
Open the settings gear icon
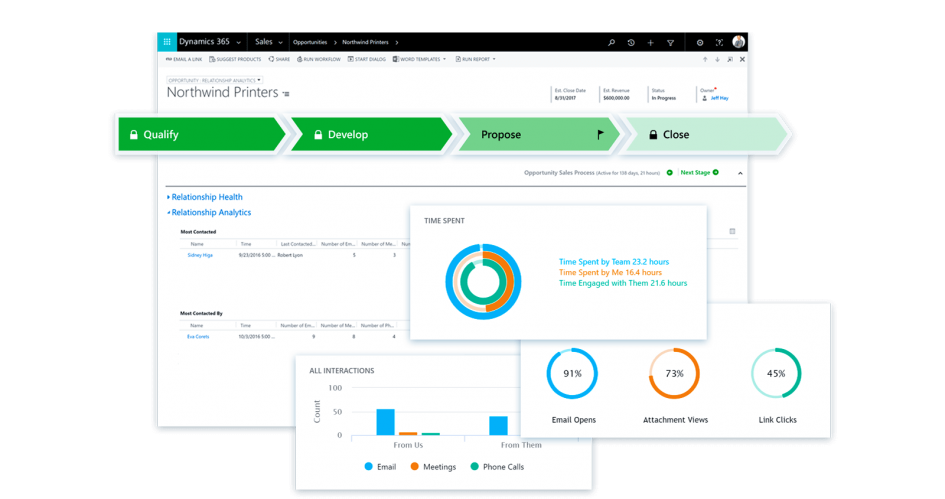(x=700, y=43)
